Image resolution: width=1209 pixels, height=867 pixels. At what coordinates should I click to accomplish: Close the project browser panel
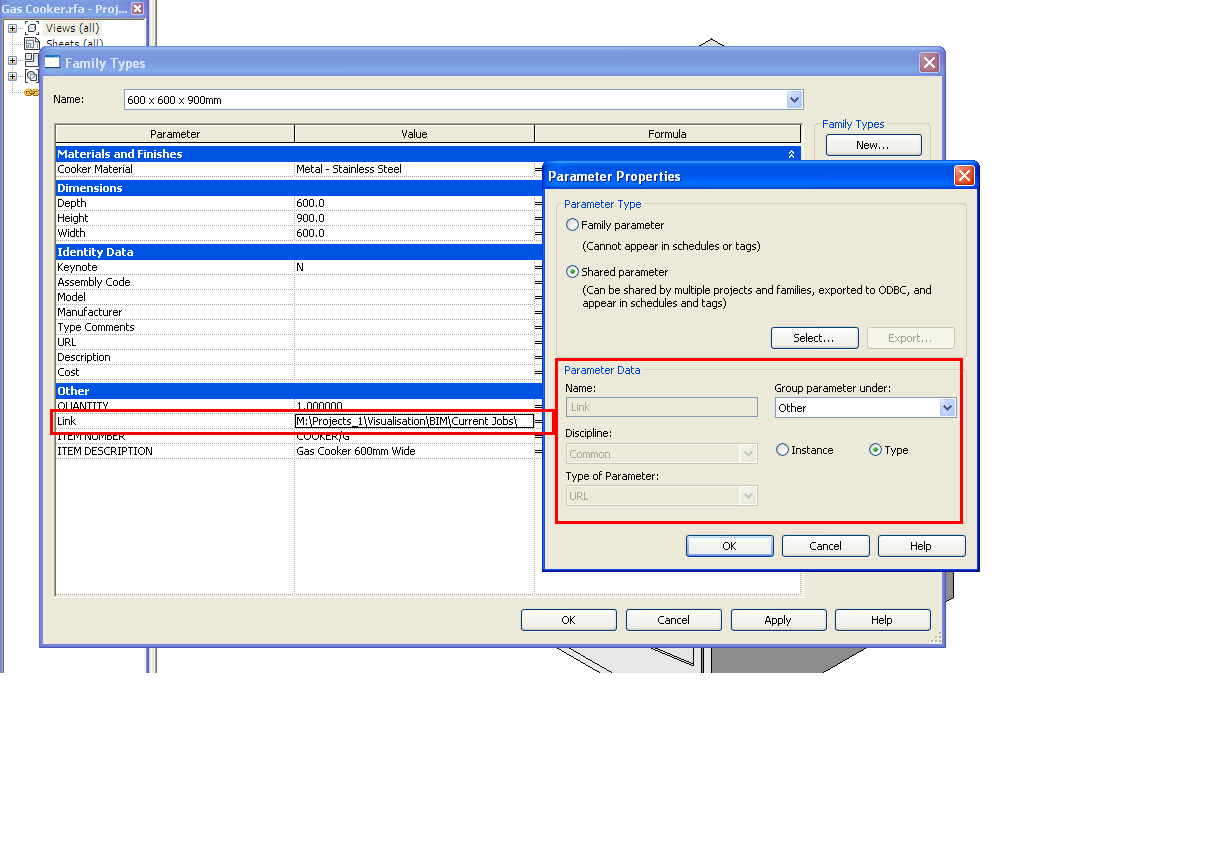pyautogui.click(x=138, y=8)
